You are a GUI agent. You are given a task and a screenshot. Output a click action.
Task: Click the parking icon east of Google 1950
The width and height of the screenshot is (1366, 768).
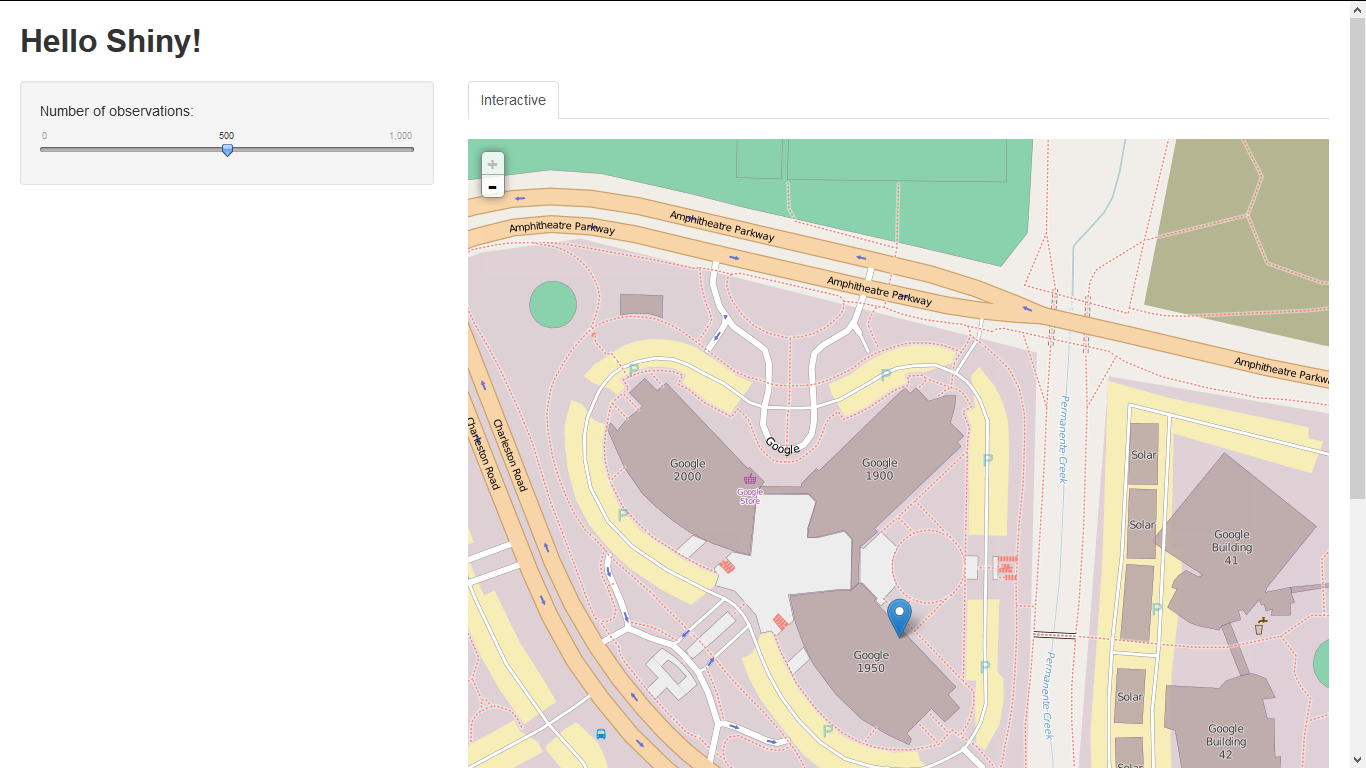pyautogui.click(x=985, y=667)
